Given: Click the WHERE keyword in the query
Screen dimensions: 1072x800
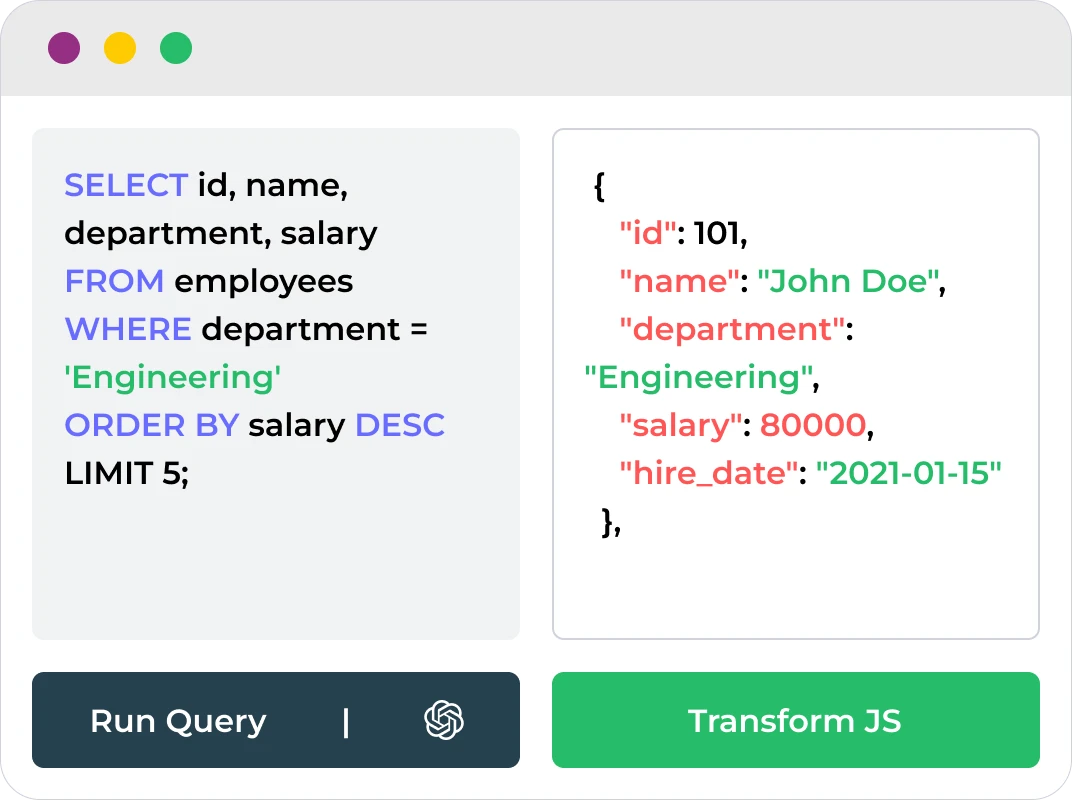Looking at the screenshot, I should tap(127, 329).
